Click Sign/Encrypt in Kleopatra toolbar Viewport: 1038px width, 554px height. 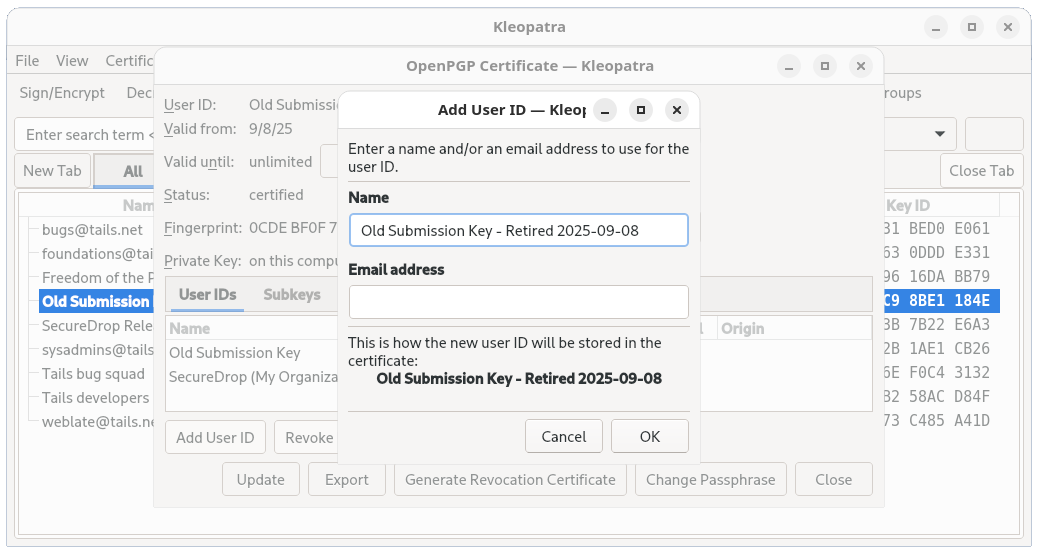pyautogui.click(x=62, y=93)
